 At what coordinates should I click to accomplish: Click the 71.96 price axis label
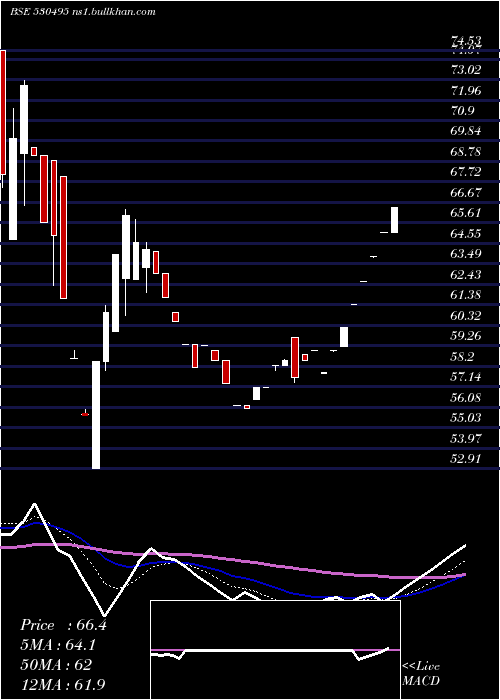[x=466, y=91]
